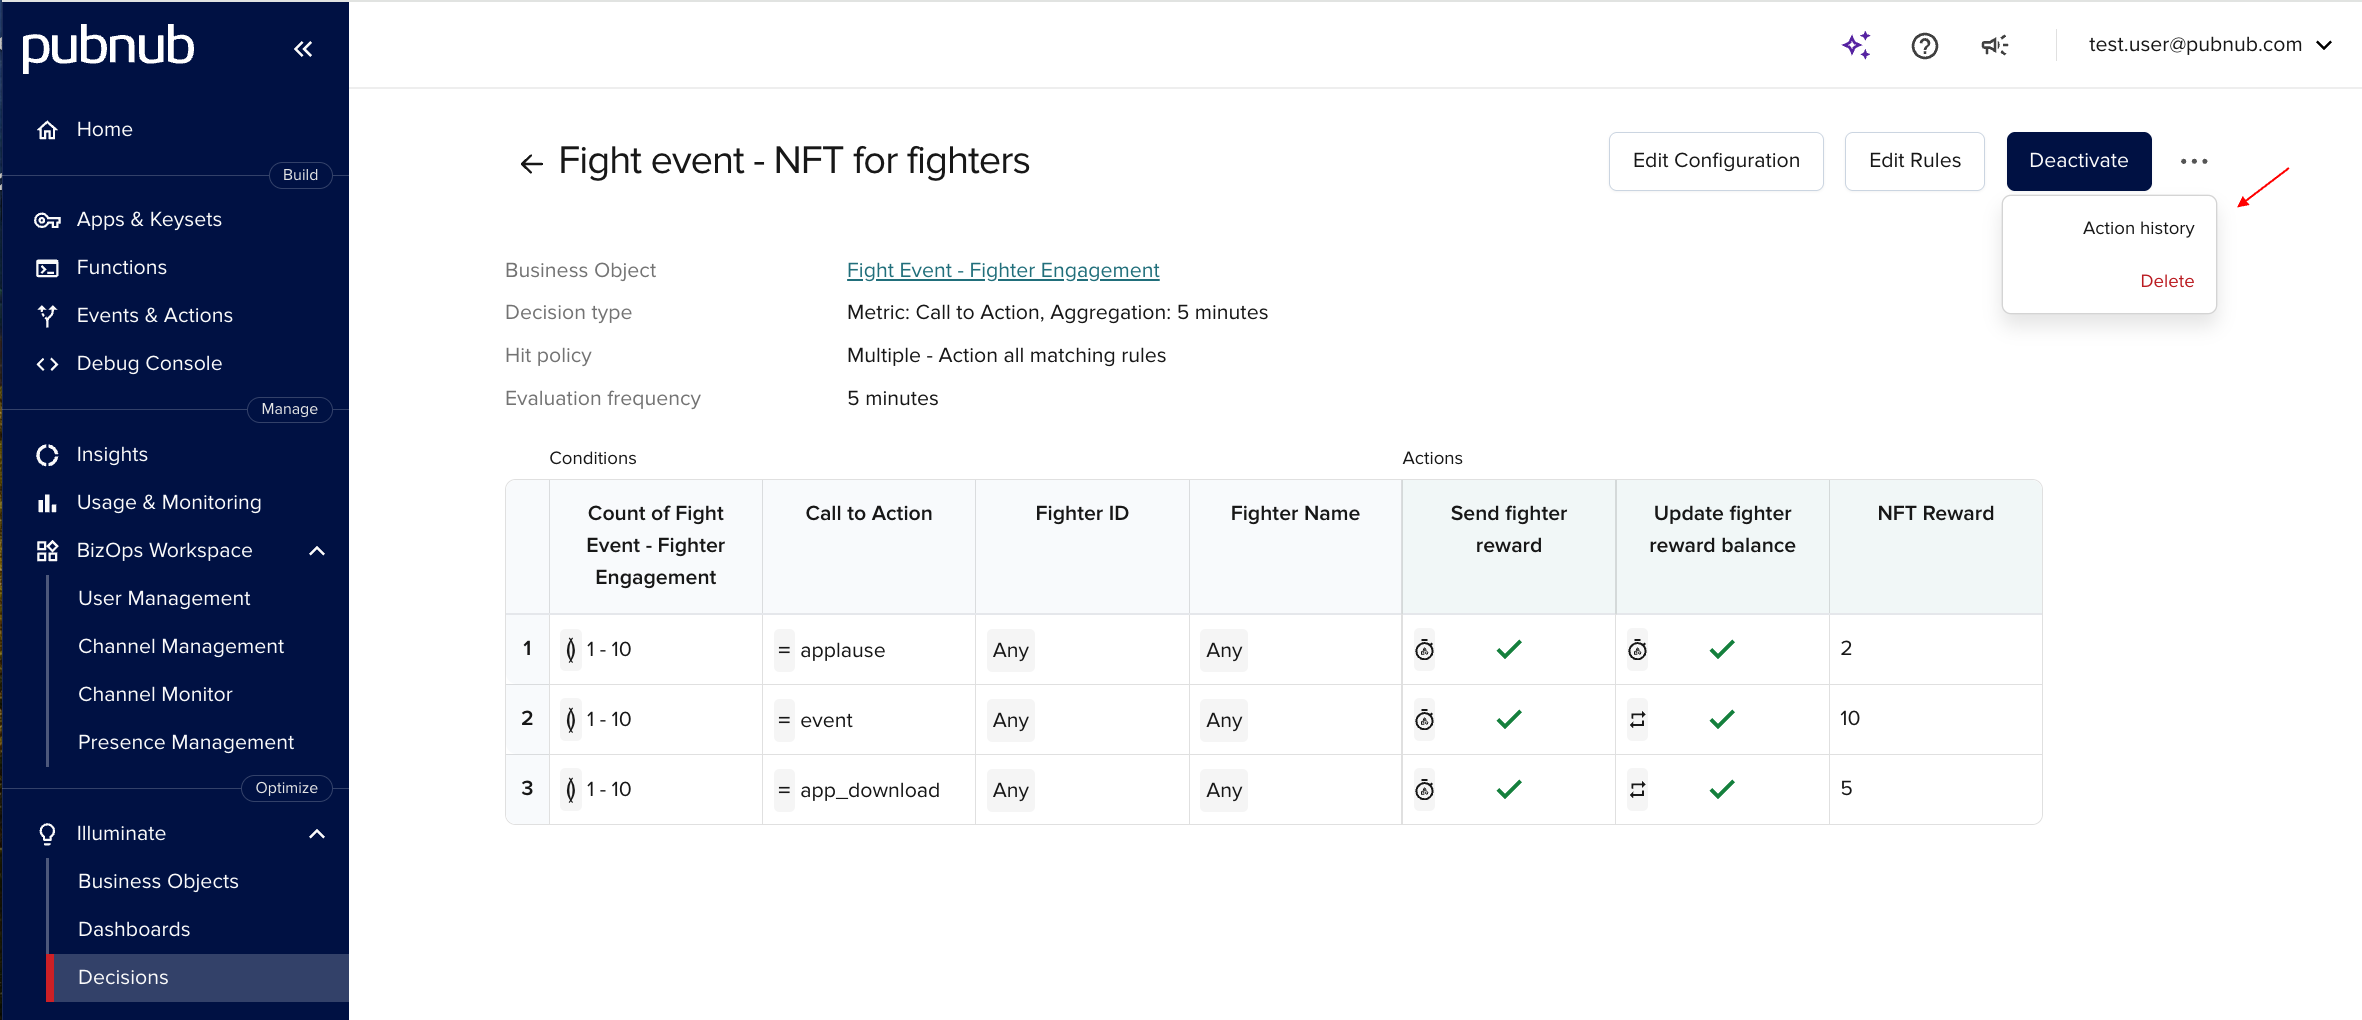This screenshot has width=2362, height=1020.
Task: Choose Delete from the options menu
Action: tap(2166, 281)
